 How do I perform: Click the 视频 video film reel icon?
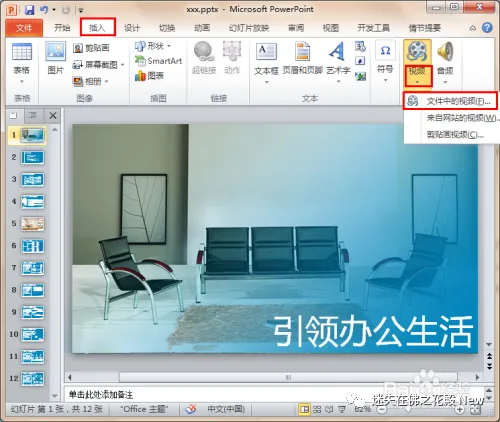[x=417, y=52]
